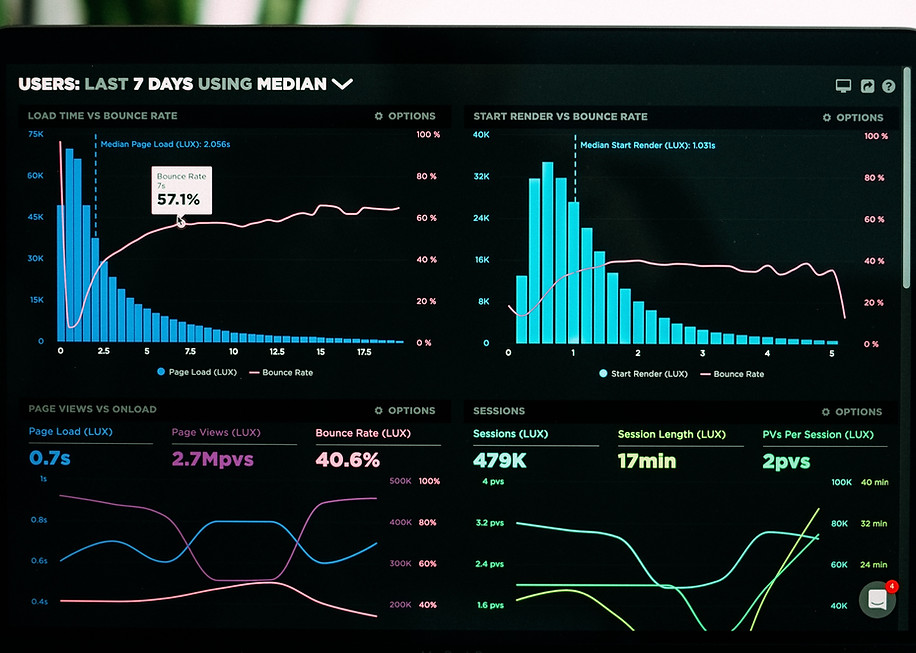Viewport: 916px width, 653px height.
Task: Click the 2.7Mpvs page views value
Action: pyautogui.click(x=213, y=459)
